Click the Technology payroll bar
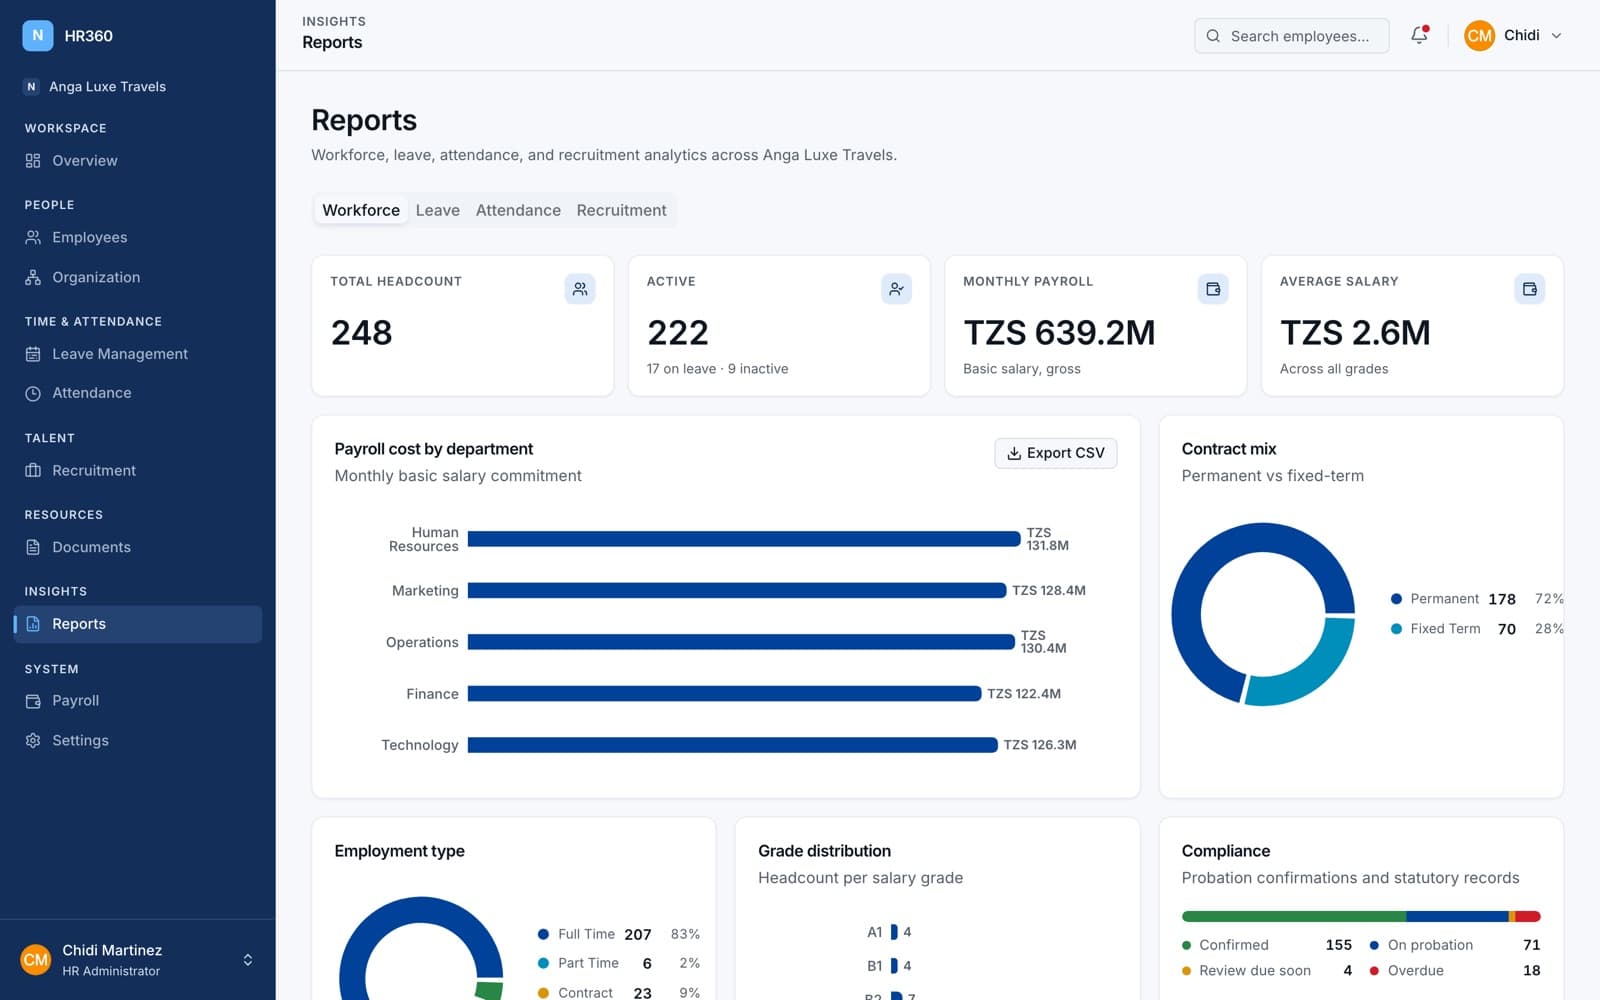 point(733,745)
